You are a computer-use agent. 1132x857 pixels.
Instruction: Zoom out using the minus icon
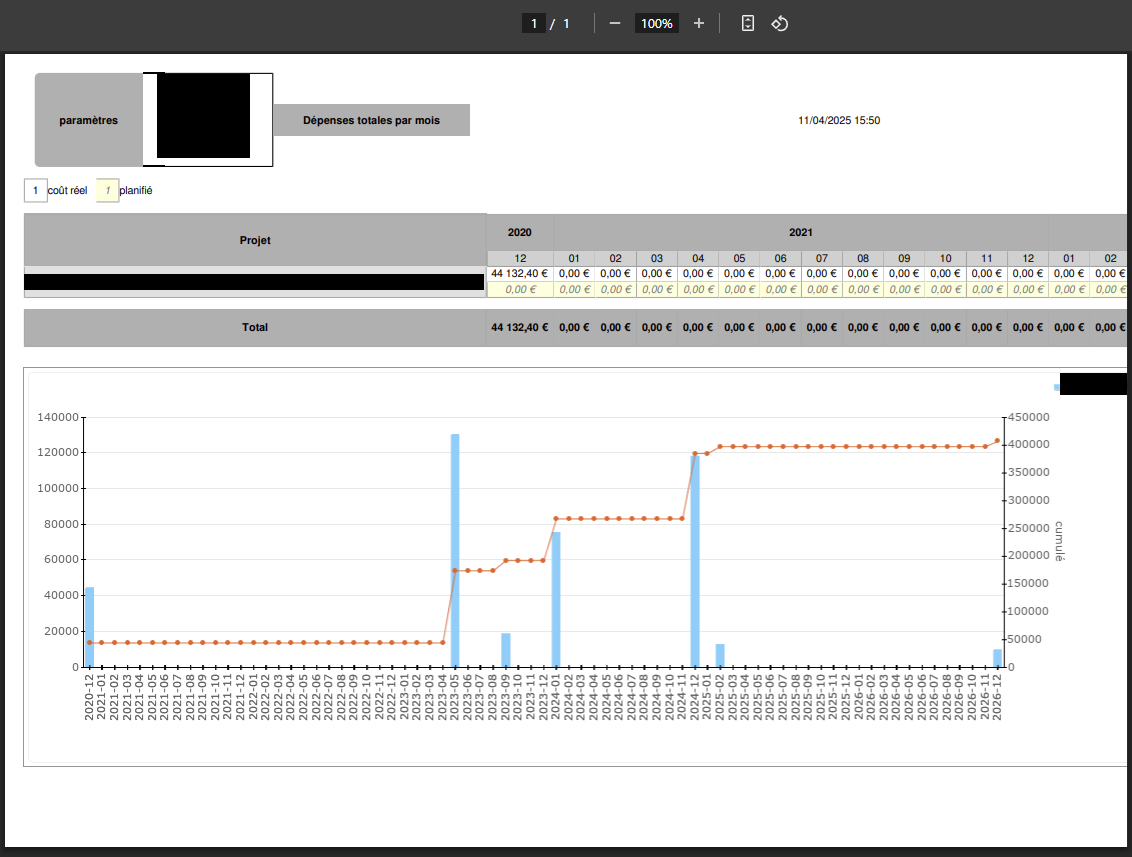(x=615, y=23)
